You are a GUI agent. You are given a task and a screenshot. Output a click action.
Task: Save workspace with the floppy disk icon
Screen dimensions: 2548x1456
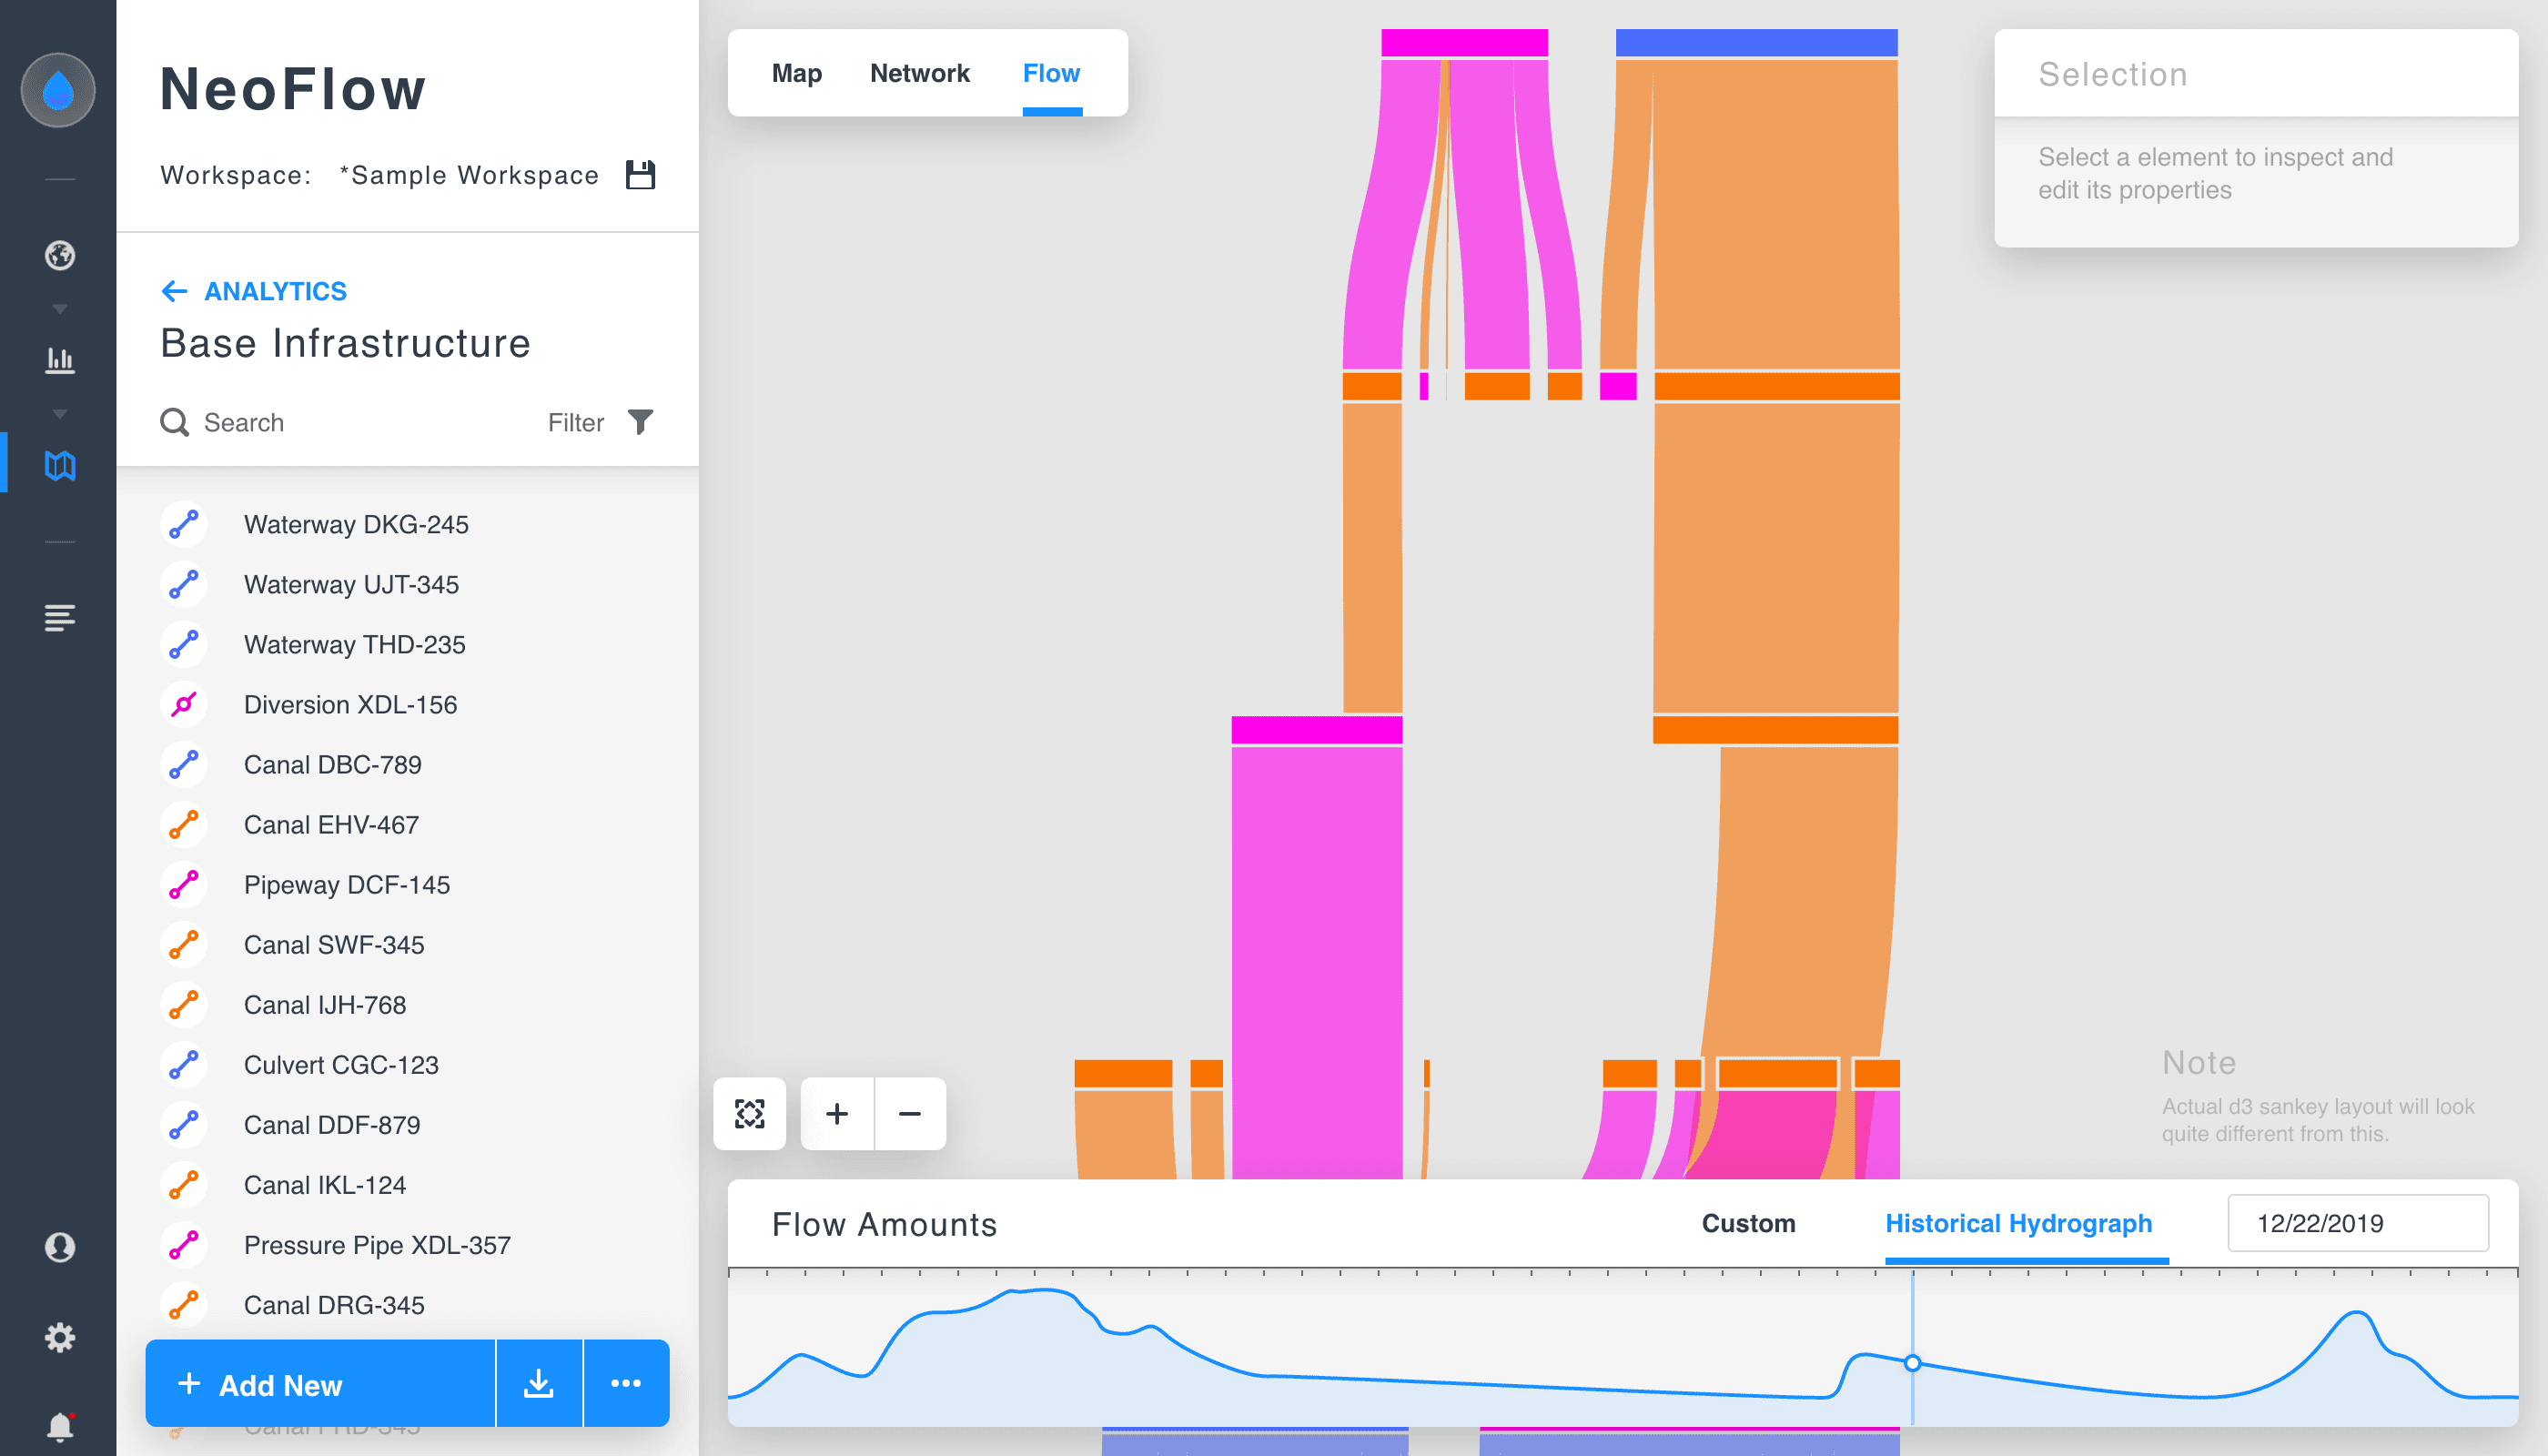click(640, 175)
